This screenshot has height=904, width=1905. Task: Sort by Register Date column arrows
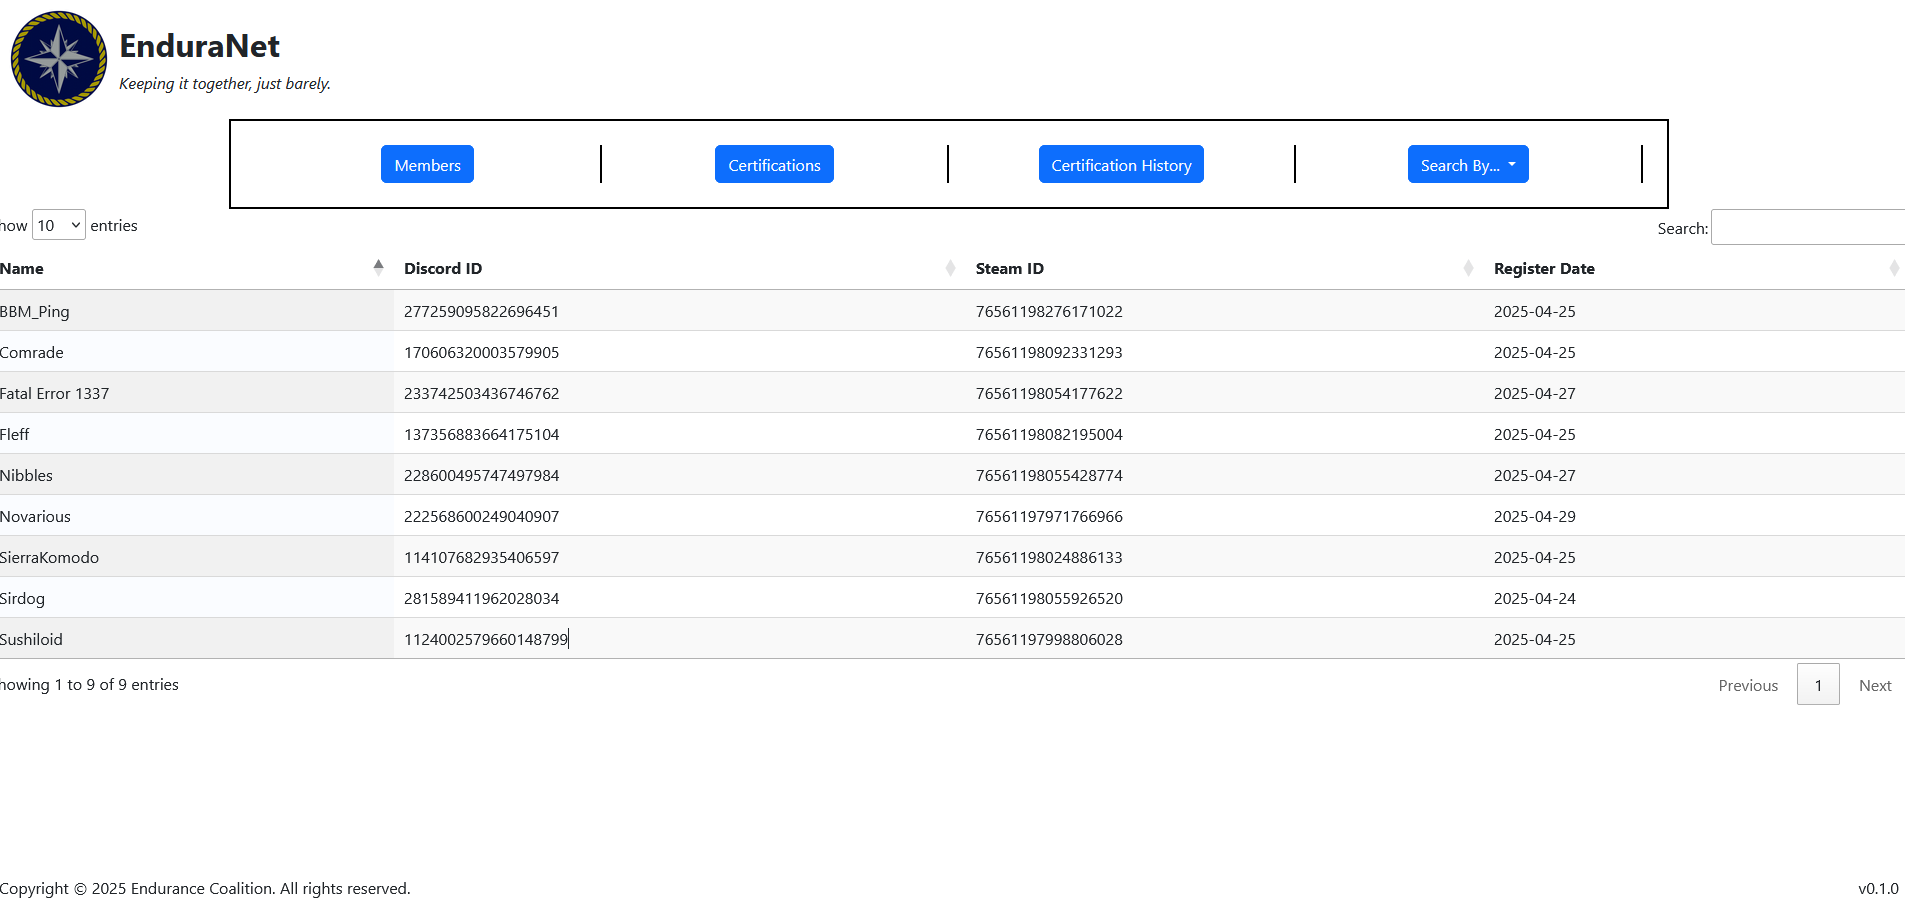pyautogui.click(x=1893, y=268)
